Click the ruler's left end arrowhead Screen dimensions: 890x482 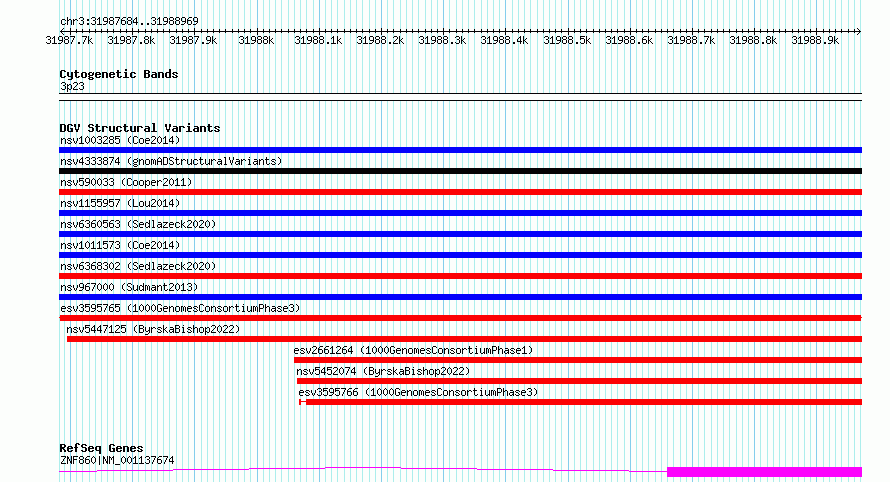point(62,31)
